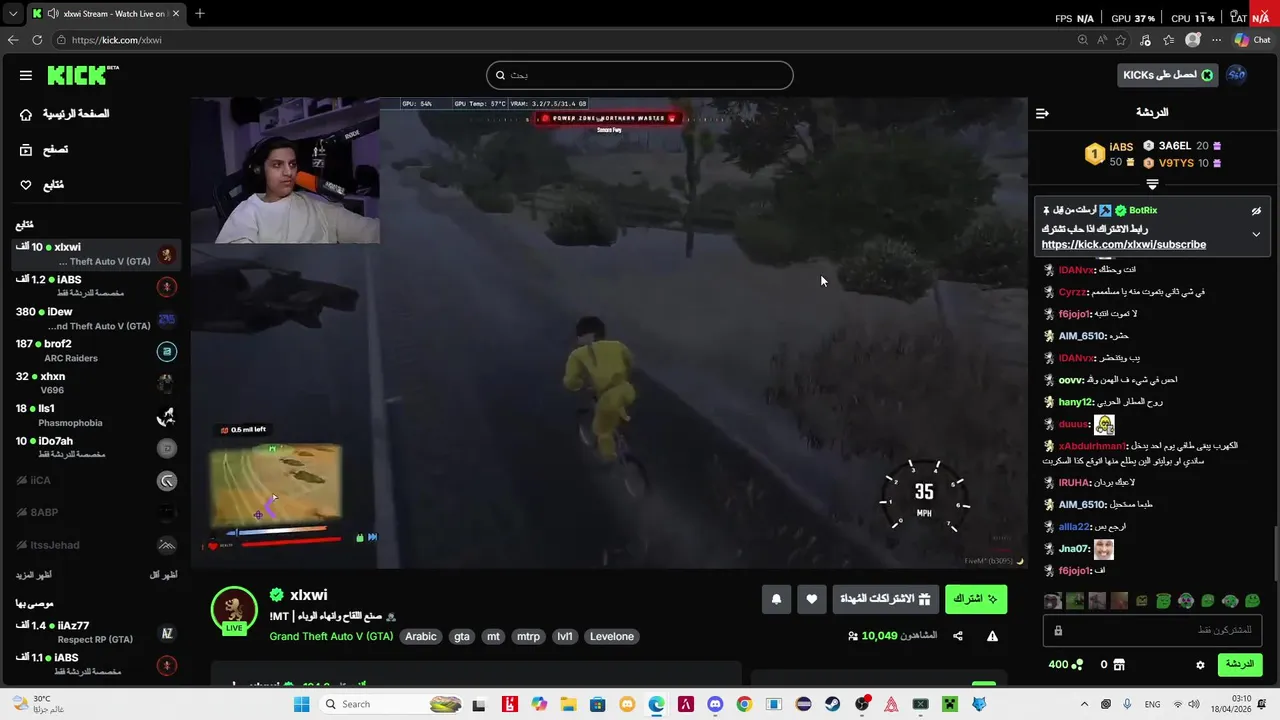This screenshot has height=720, width=1280.
Task: Open Discord from the Windows taskbar
Action: pyautogui.click(x=715, y=705)
